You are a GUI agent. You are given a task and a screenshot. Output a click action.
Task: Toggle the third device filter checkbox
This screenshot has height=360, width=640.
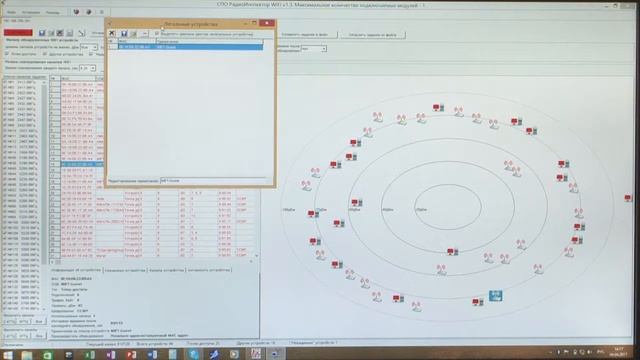(x=91, y=54)
